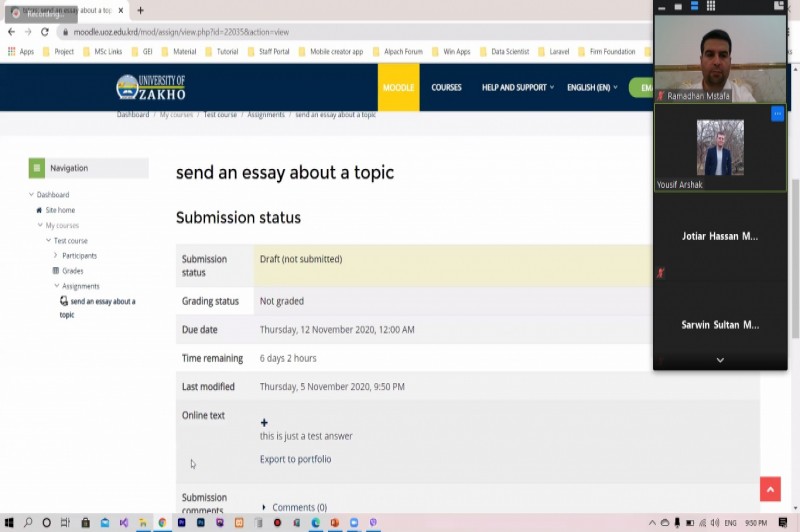Click the Export to portfolio link

[295, 459]
